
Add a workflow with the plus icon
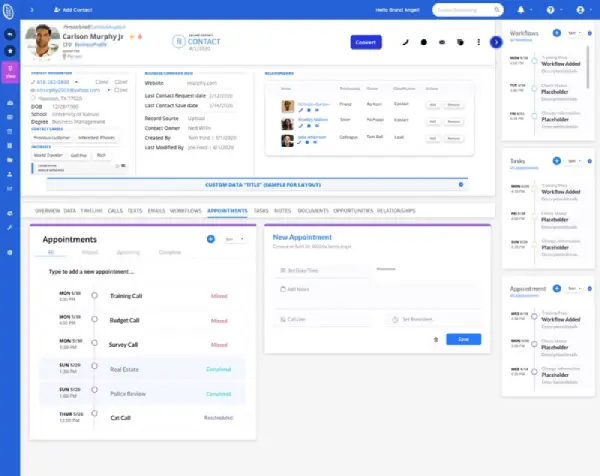pyautogui.click(x=557, y=33)
